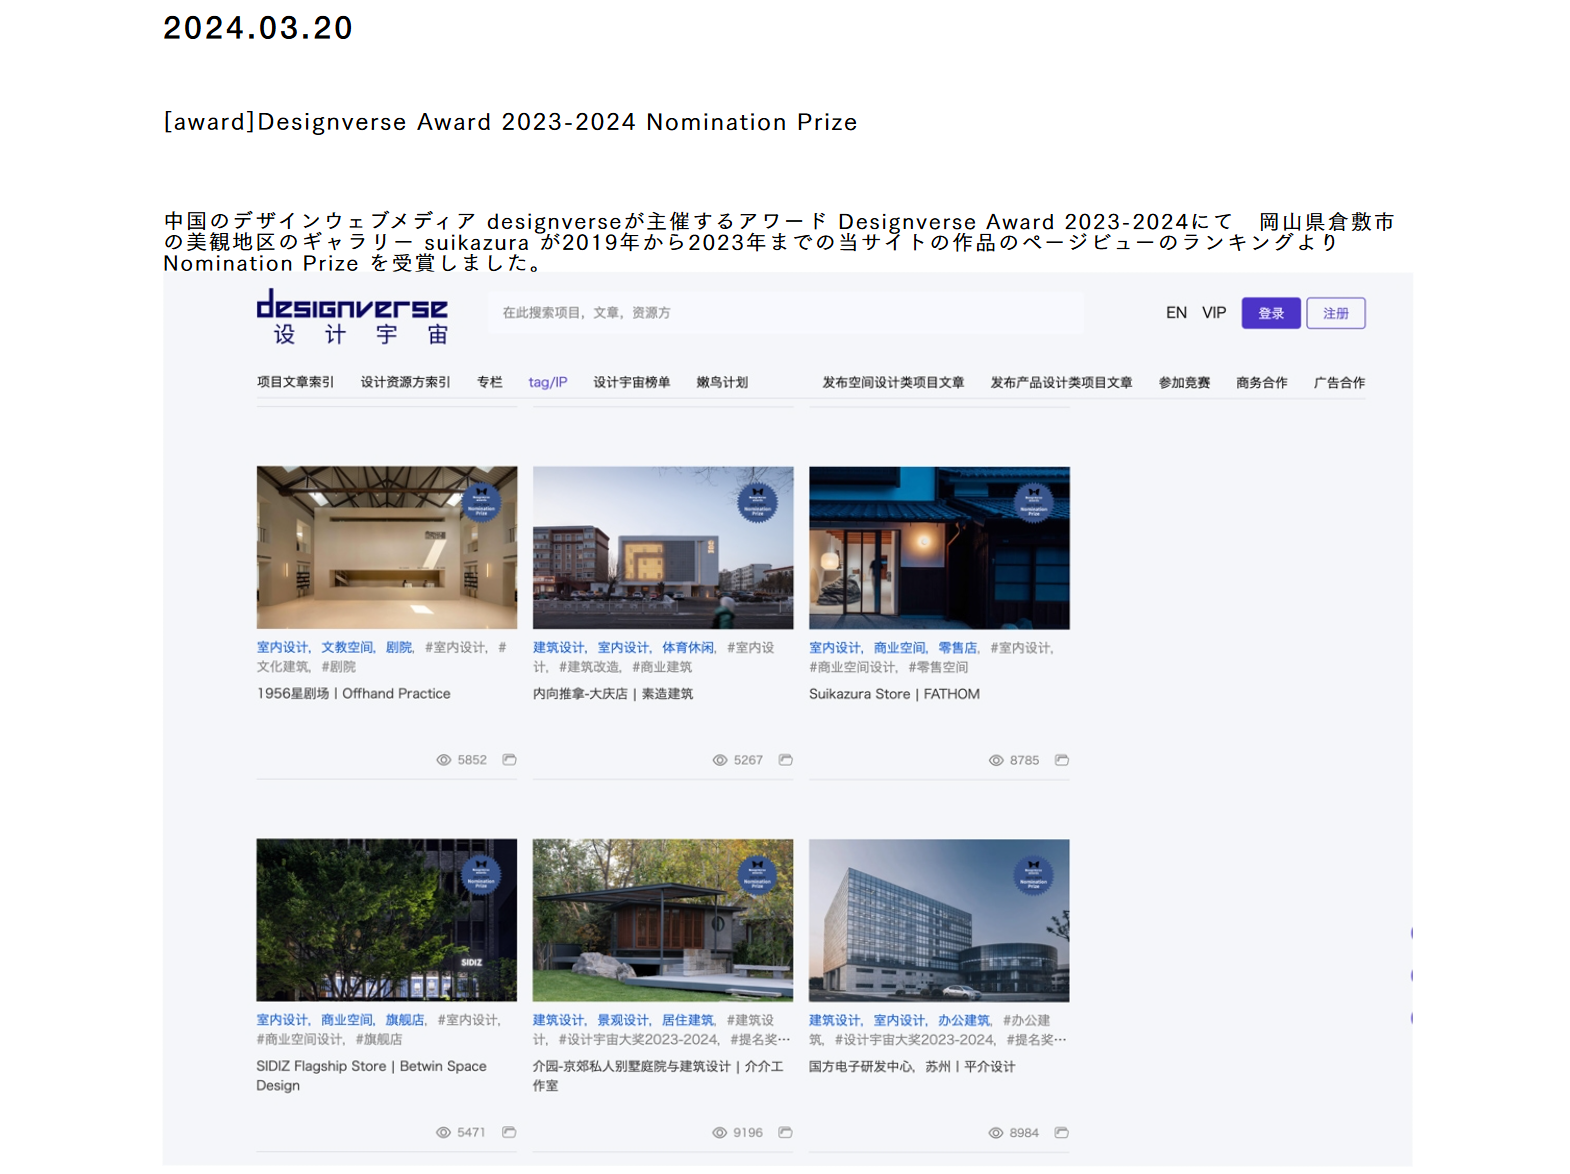Open title 1956星剧场 | Offhand Practice

pos(354,693)
